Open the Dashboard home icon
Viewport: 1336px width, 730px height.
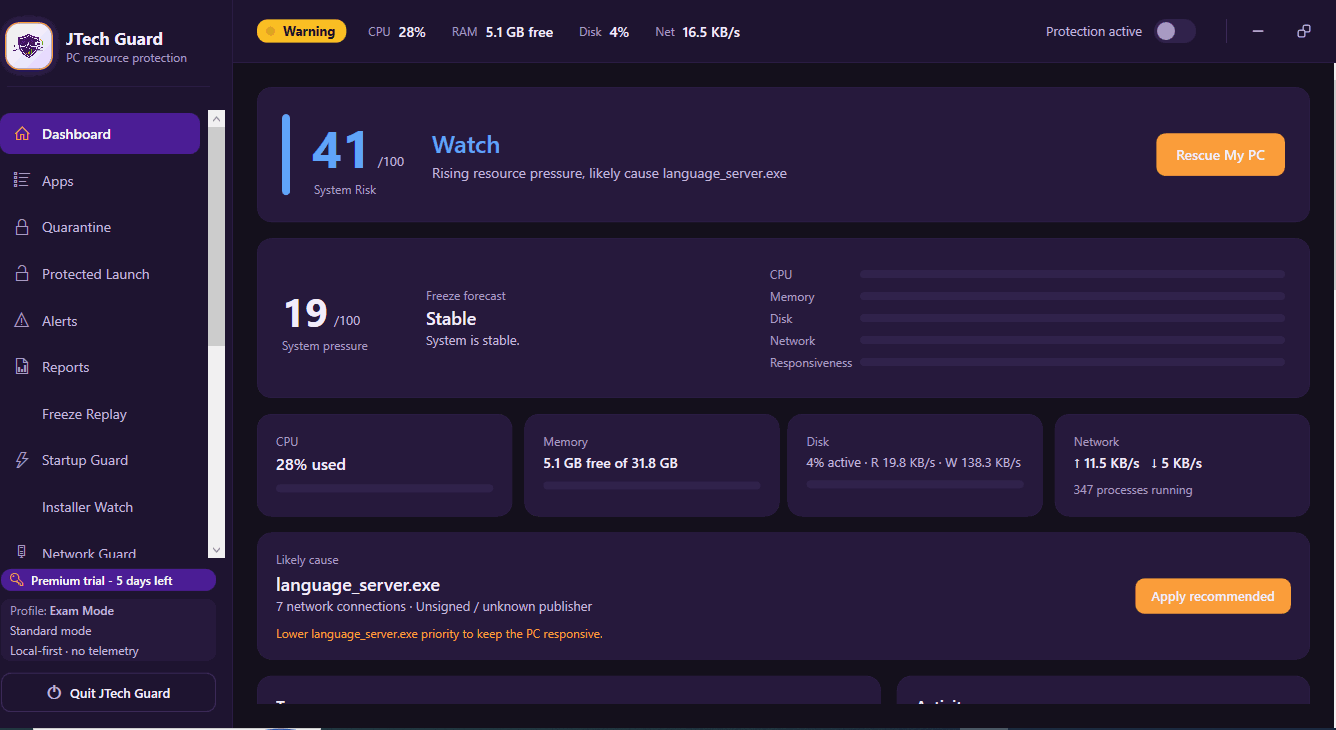point(22,134)
